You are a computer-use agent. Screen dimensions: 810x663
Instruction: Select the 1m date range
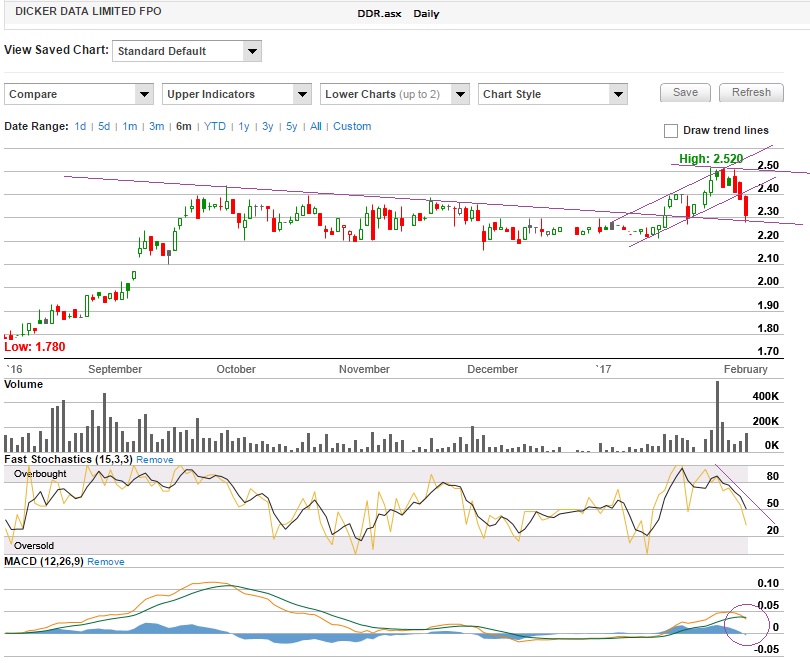coord(130,127)
